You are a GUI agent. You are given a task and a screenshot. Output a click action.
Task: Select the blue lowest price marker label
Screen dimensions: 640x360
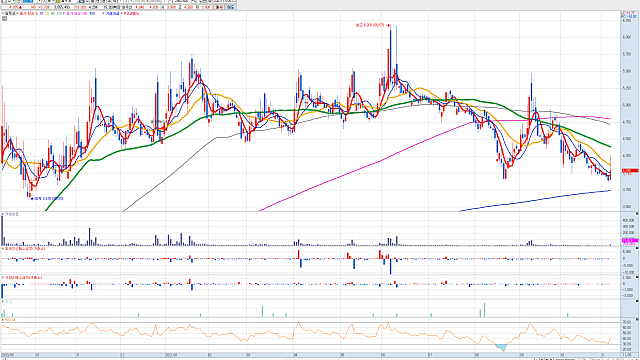48,198
